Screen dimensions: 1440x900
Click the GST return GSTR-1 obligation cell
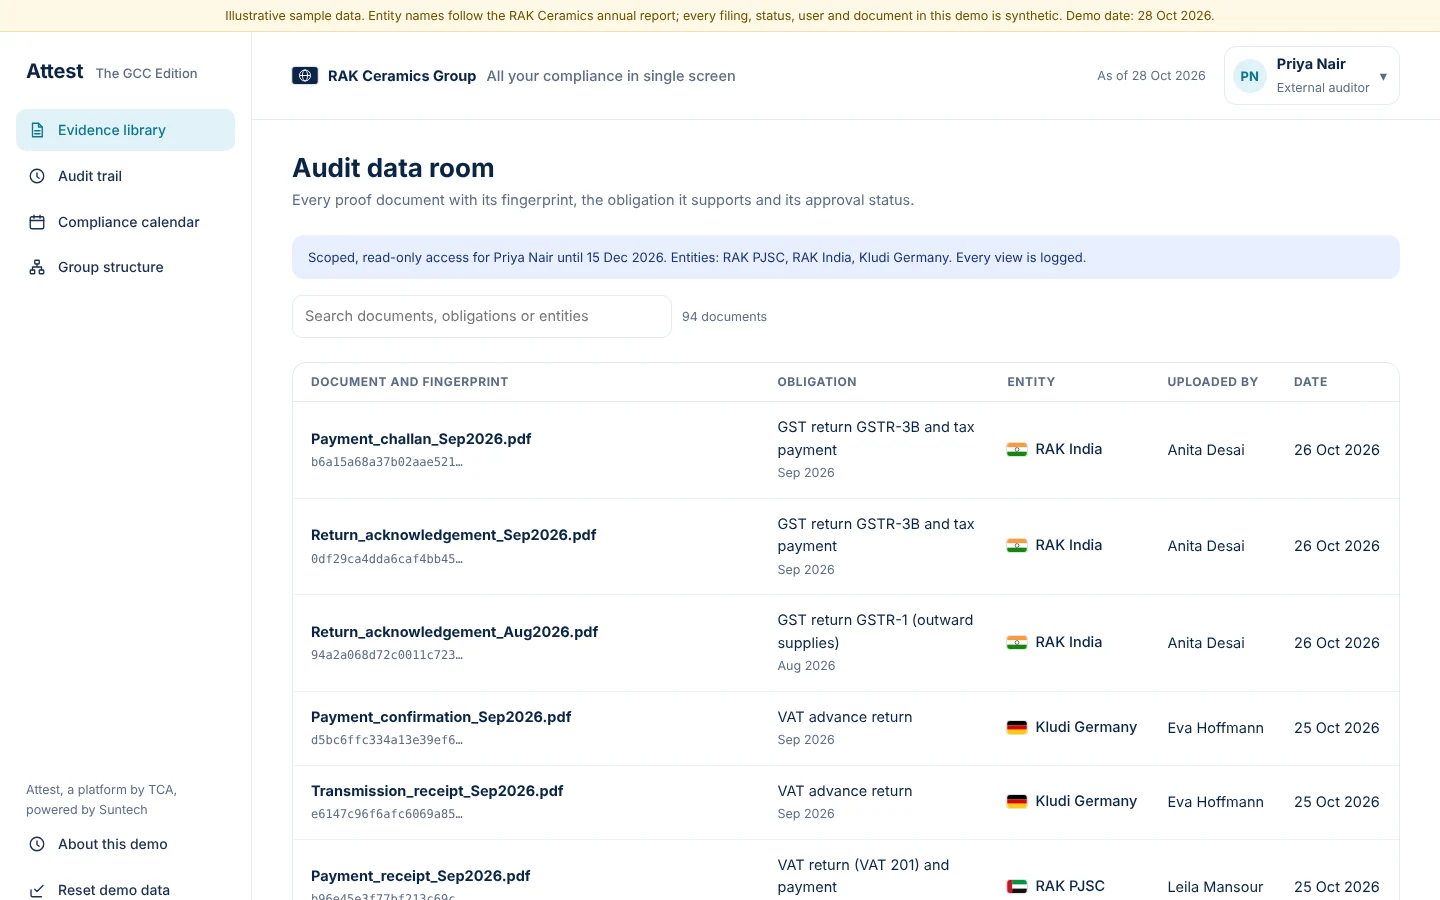coord(876,642)
